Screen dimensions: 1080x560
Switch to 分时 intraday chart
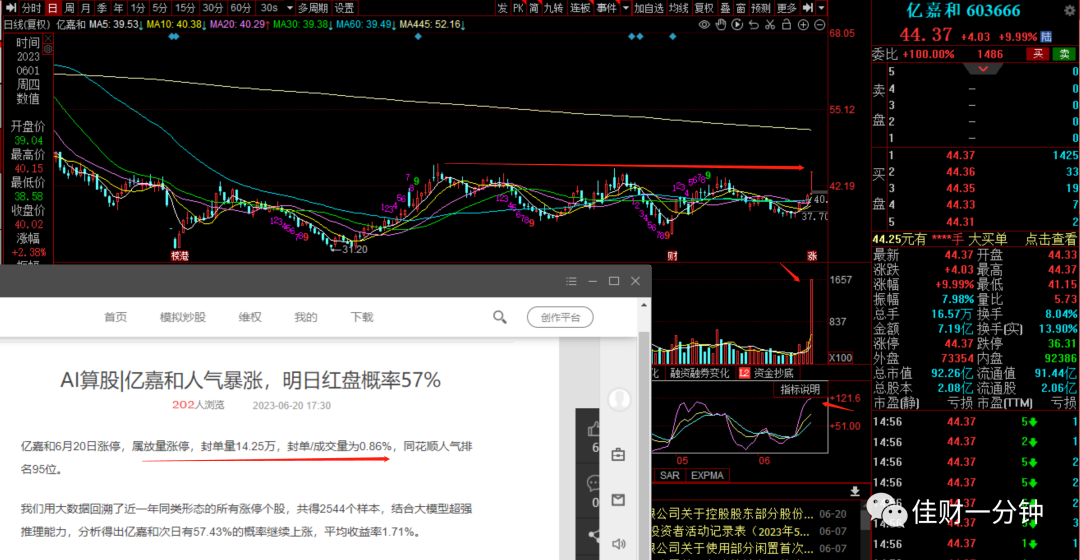click(x=32, y=8)
